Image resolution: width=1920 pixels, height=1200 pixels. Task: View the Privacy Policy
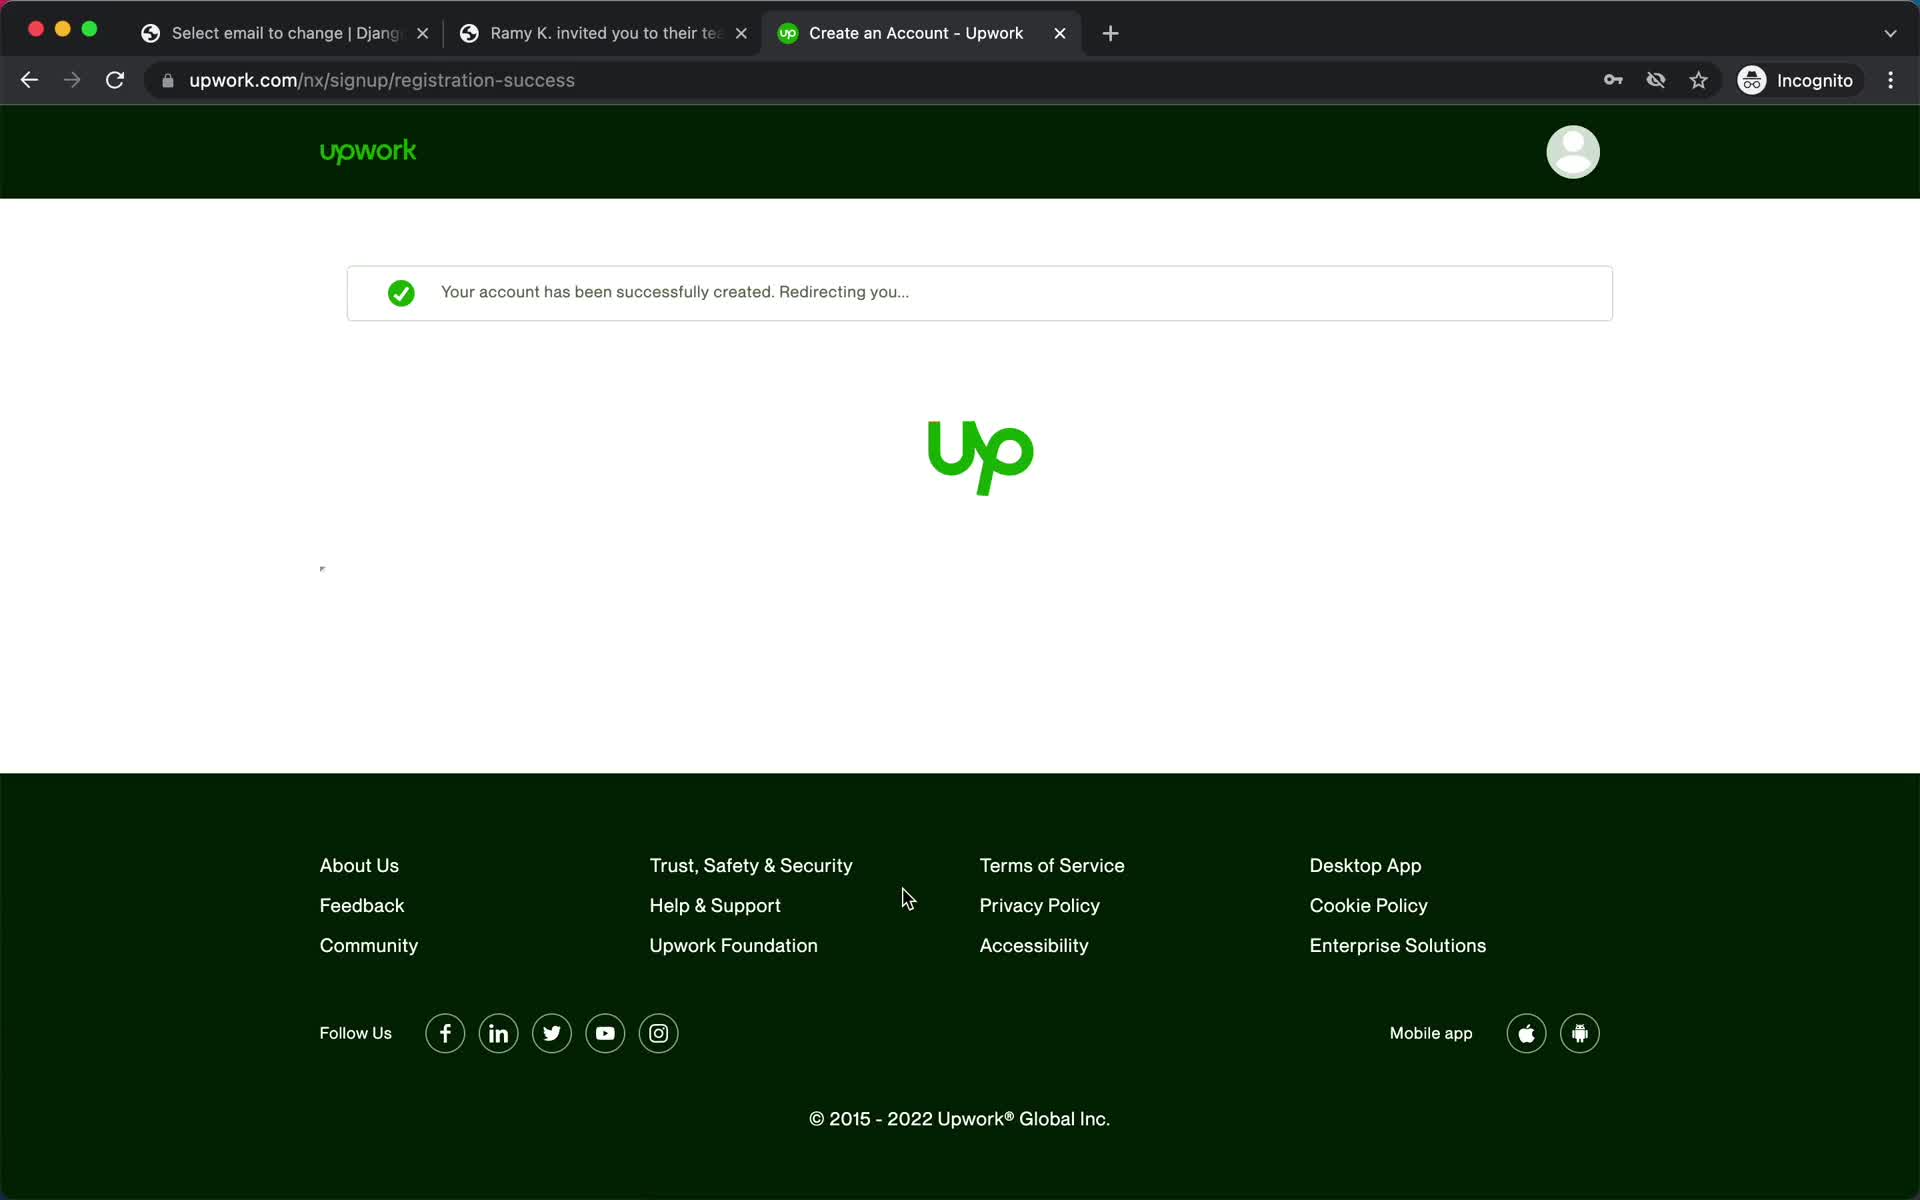pos(1039,905)
